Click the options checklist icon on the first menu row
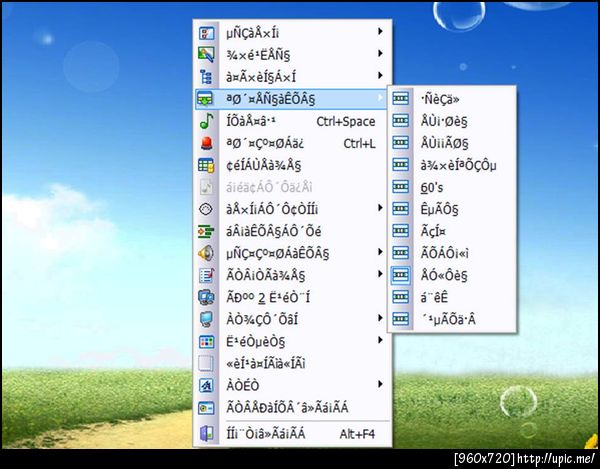The width and height of the screenshot is (600, 469). 206,33
